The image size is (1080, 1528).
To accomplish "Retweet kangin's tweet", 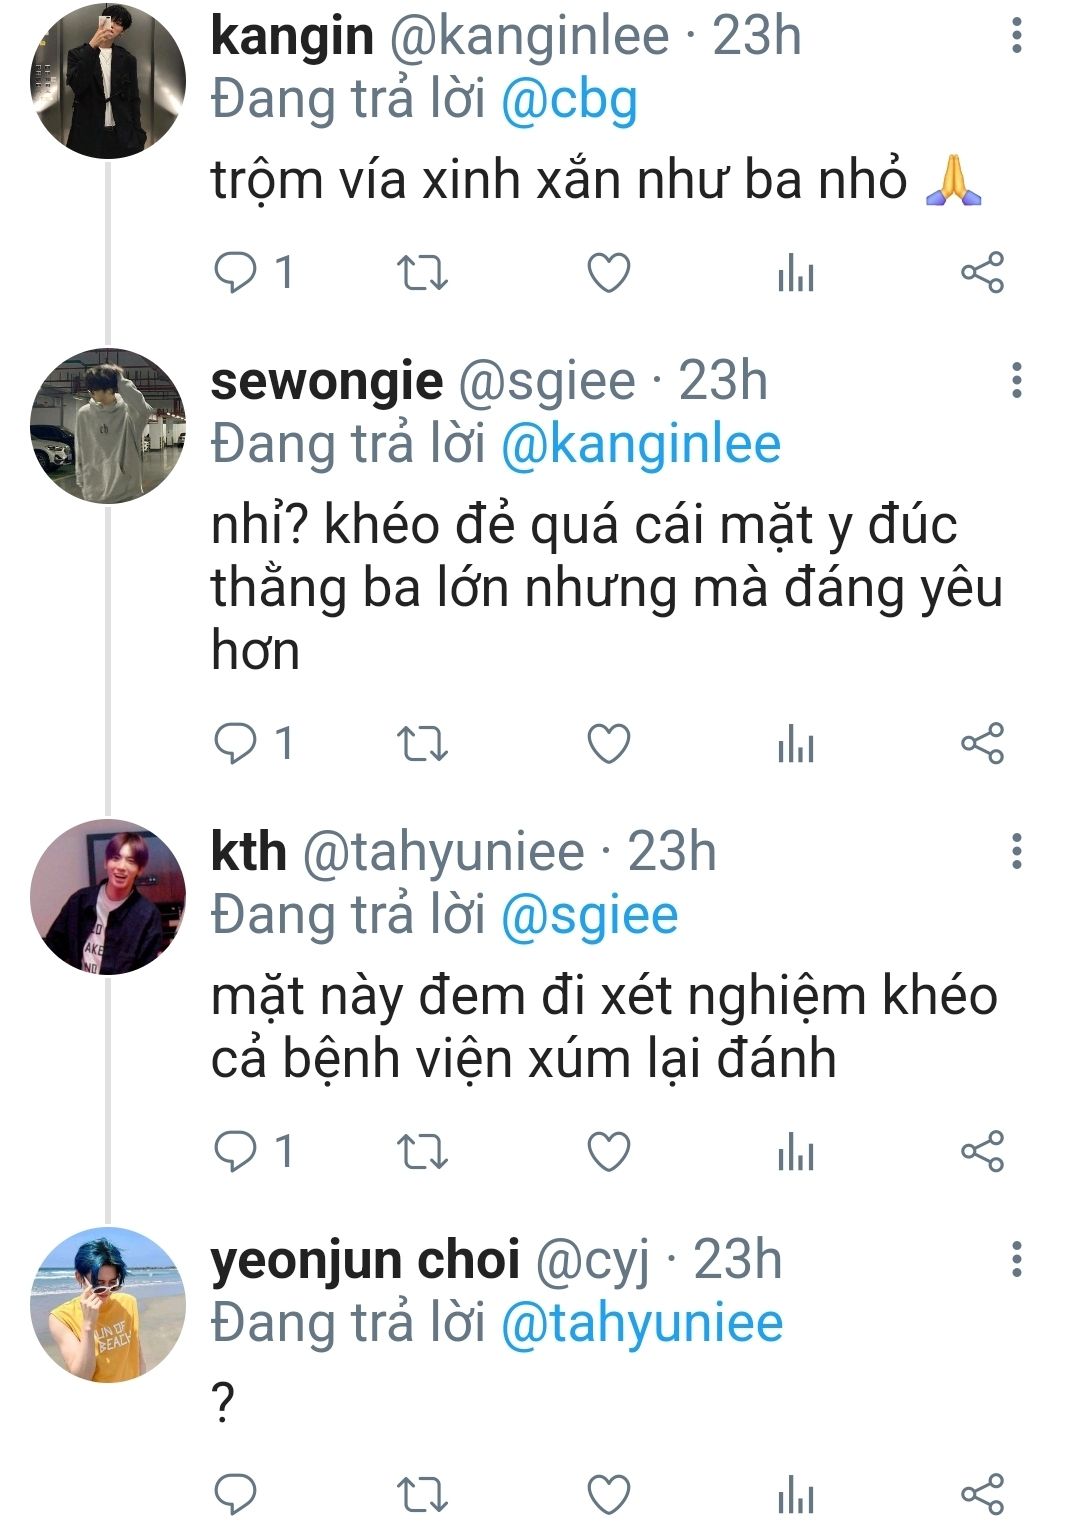I will point(422,273).
